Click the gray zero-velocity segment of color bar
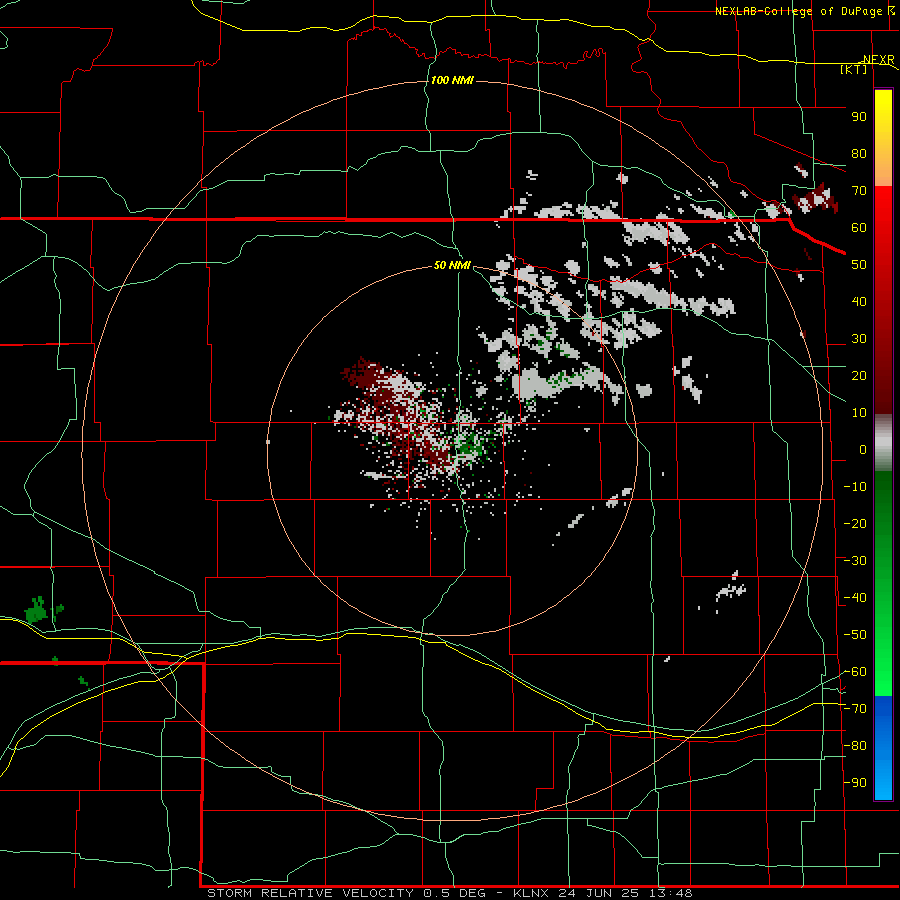Viewport: 900px width, 900px height. 883,443
